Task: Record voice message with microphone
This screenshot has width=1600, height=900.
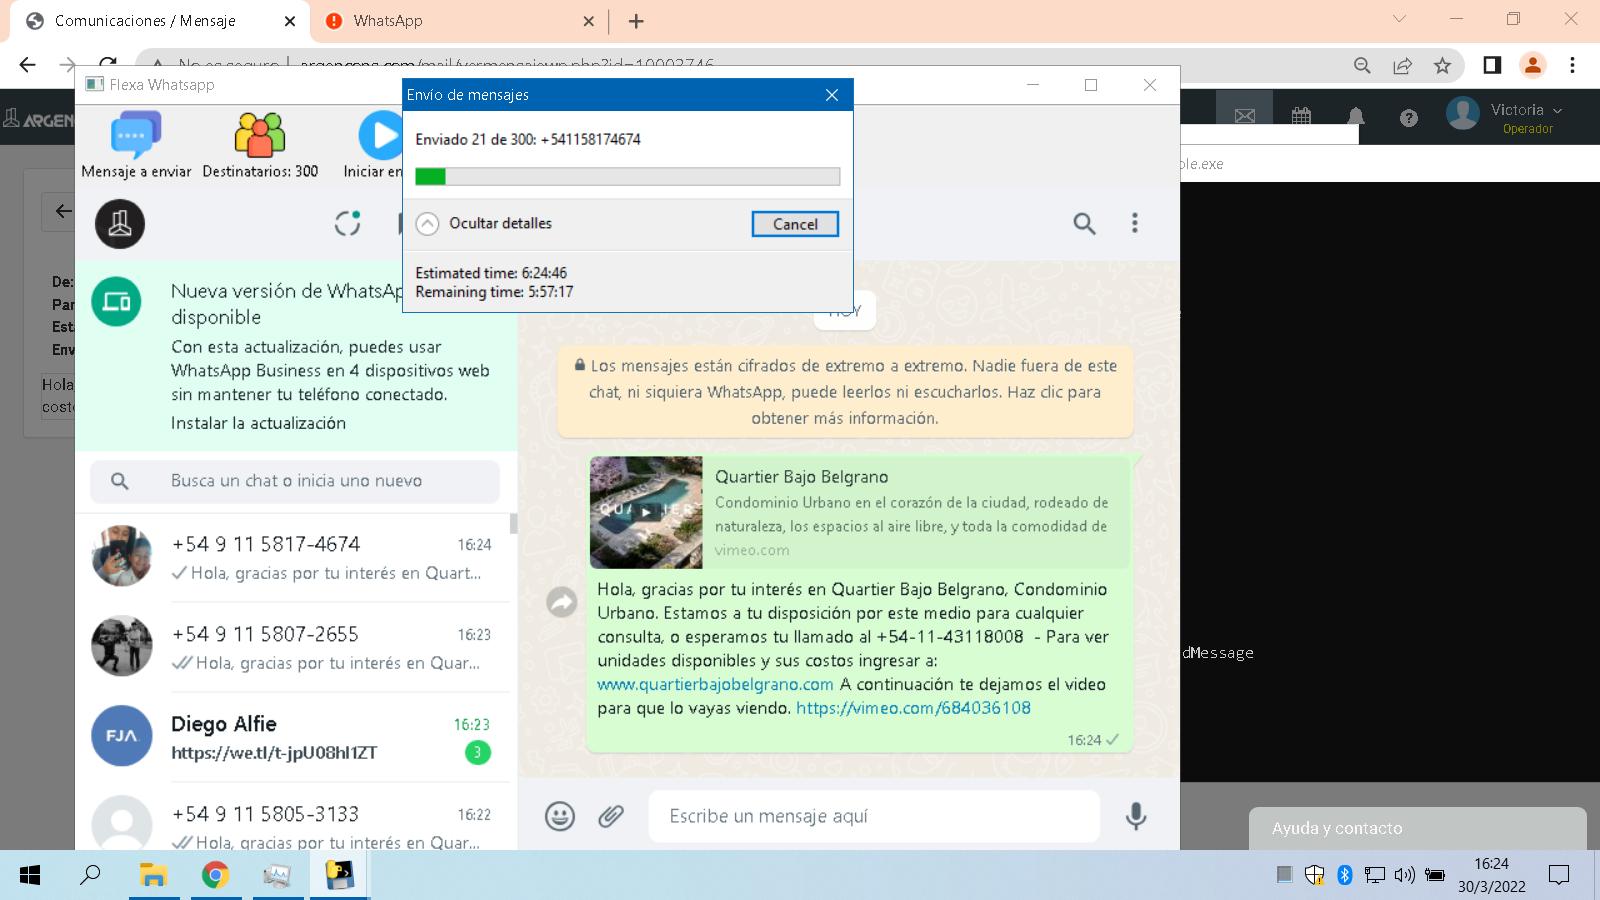Action: click(x=1136, y=816)
